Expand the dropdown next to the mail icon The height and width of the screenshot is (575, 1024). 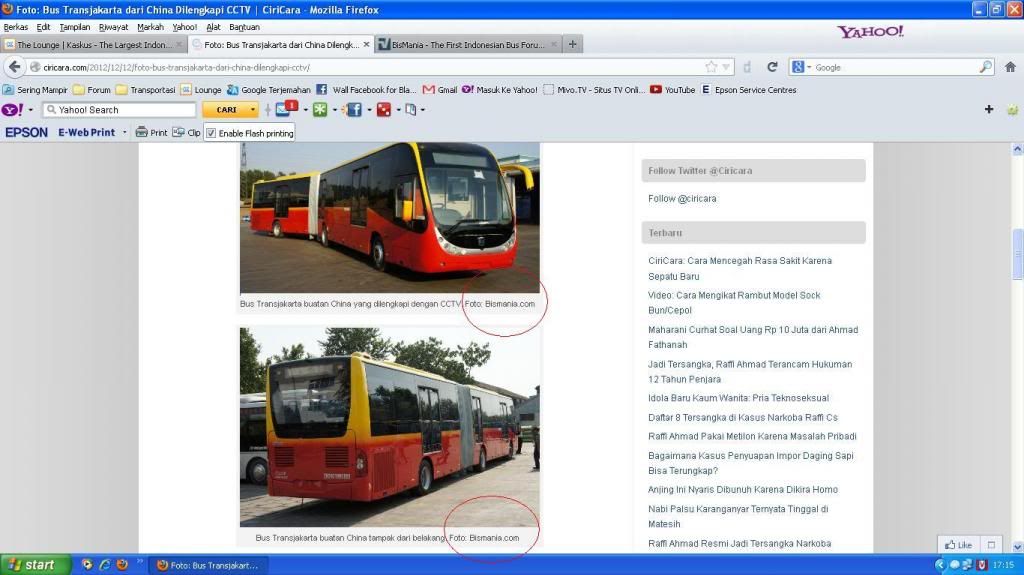(x=305, y=109)
